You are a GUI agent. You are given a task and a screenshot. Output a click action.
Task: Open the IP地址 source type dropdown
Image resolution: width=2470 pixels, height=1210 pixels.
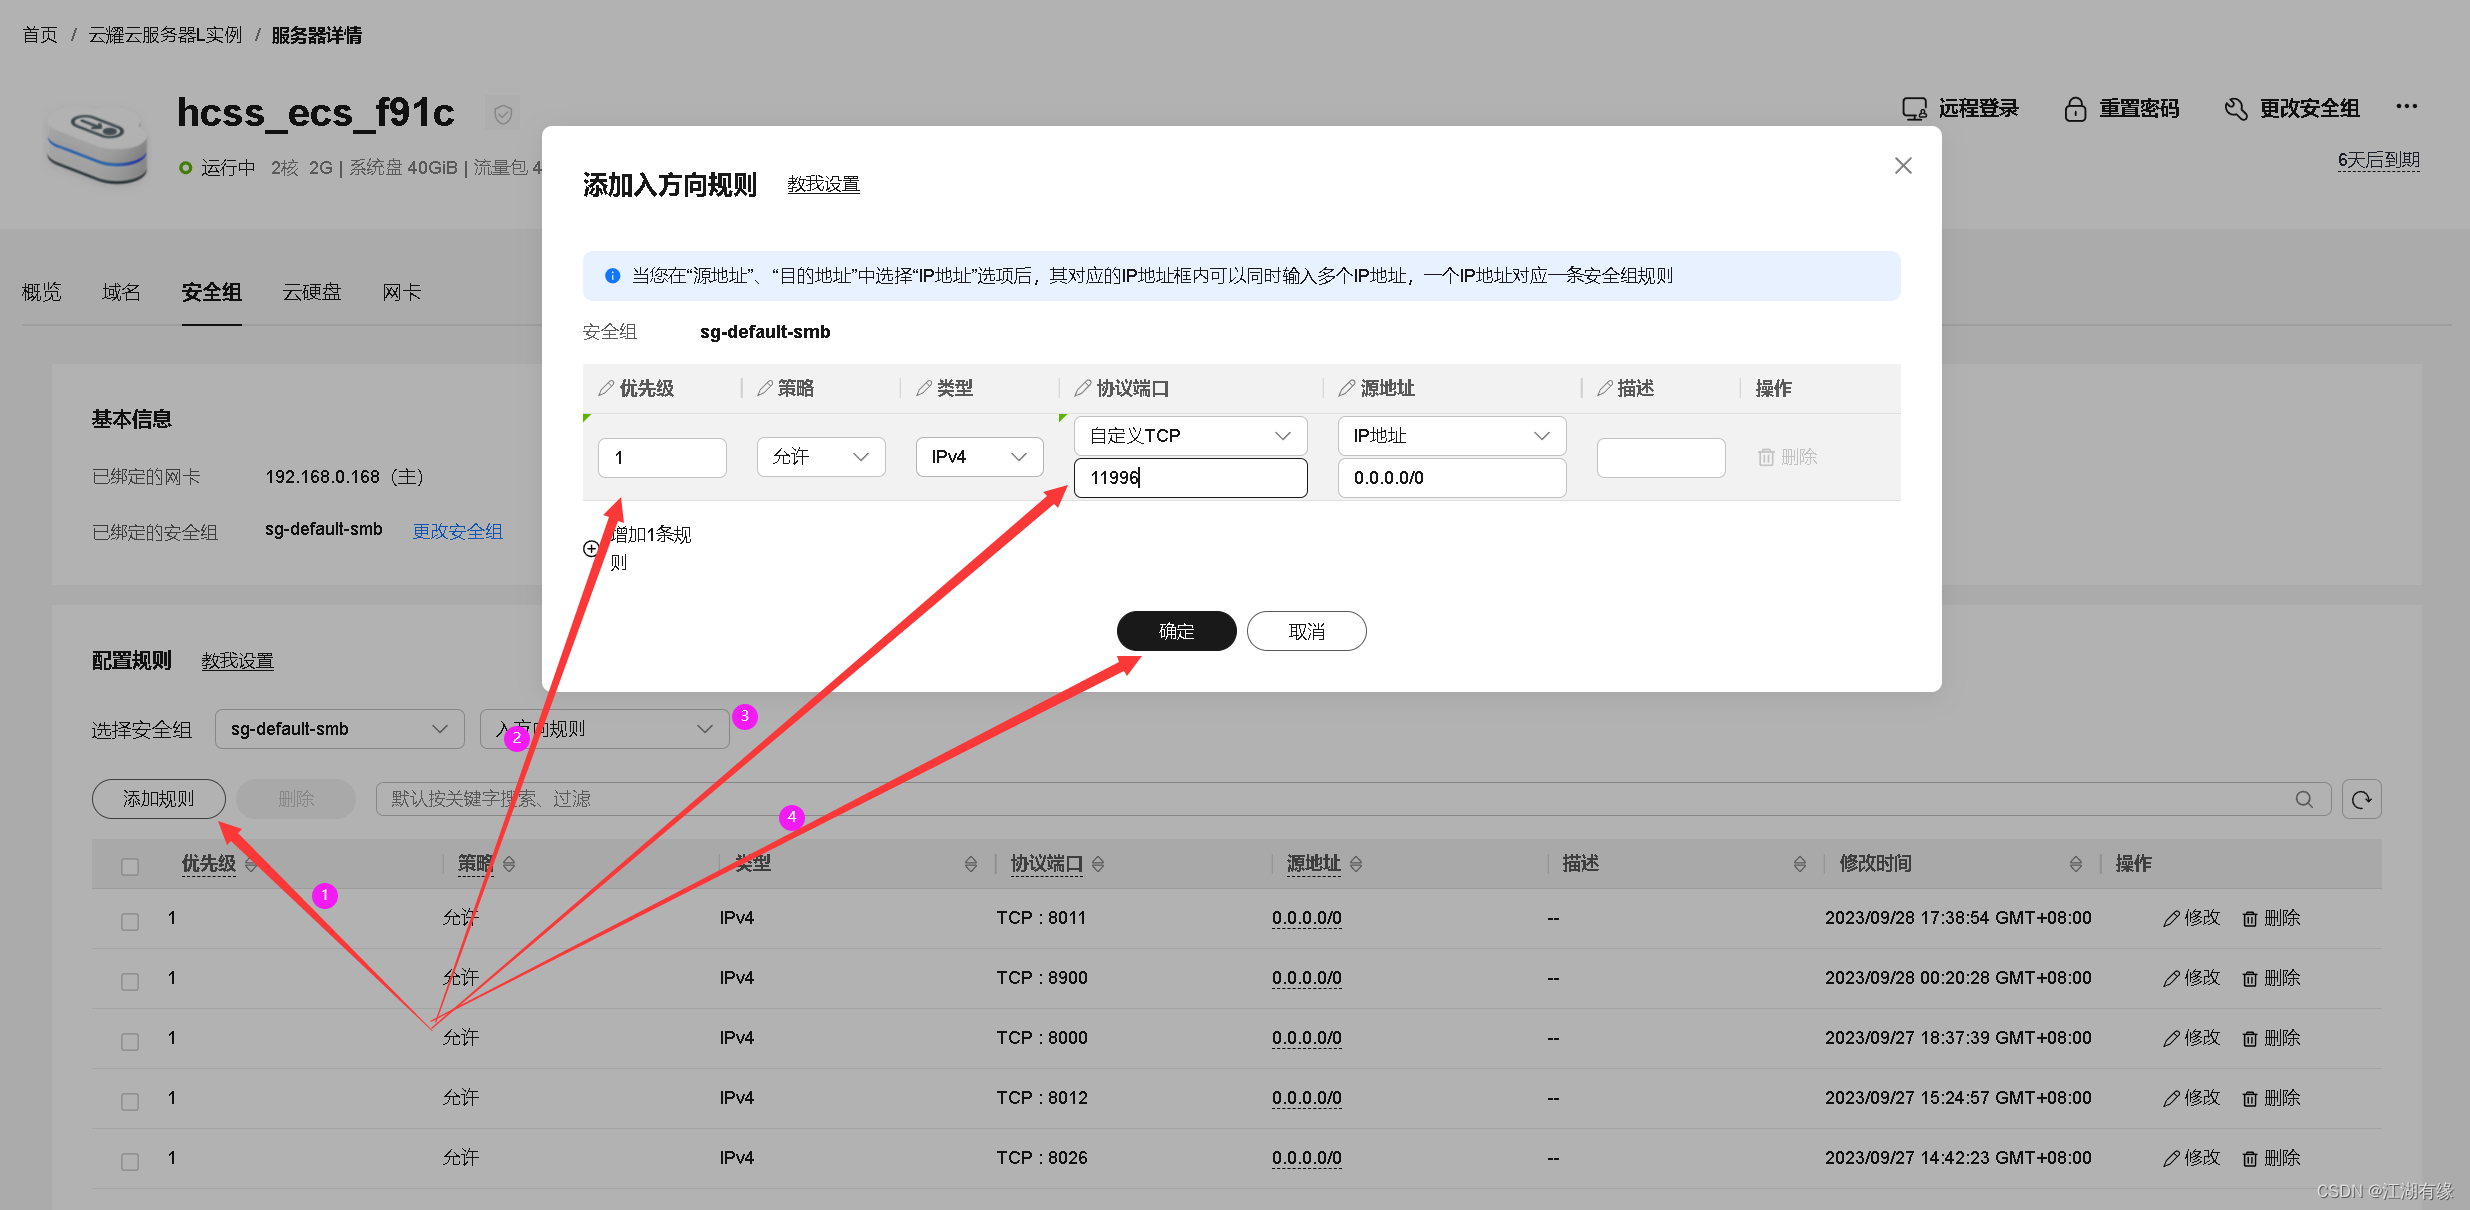point(1451,436)
